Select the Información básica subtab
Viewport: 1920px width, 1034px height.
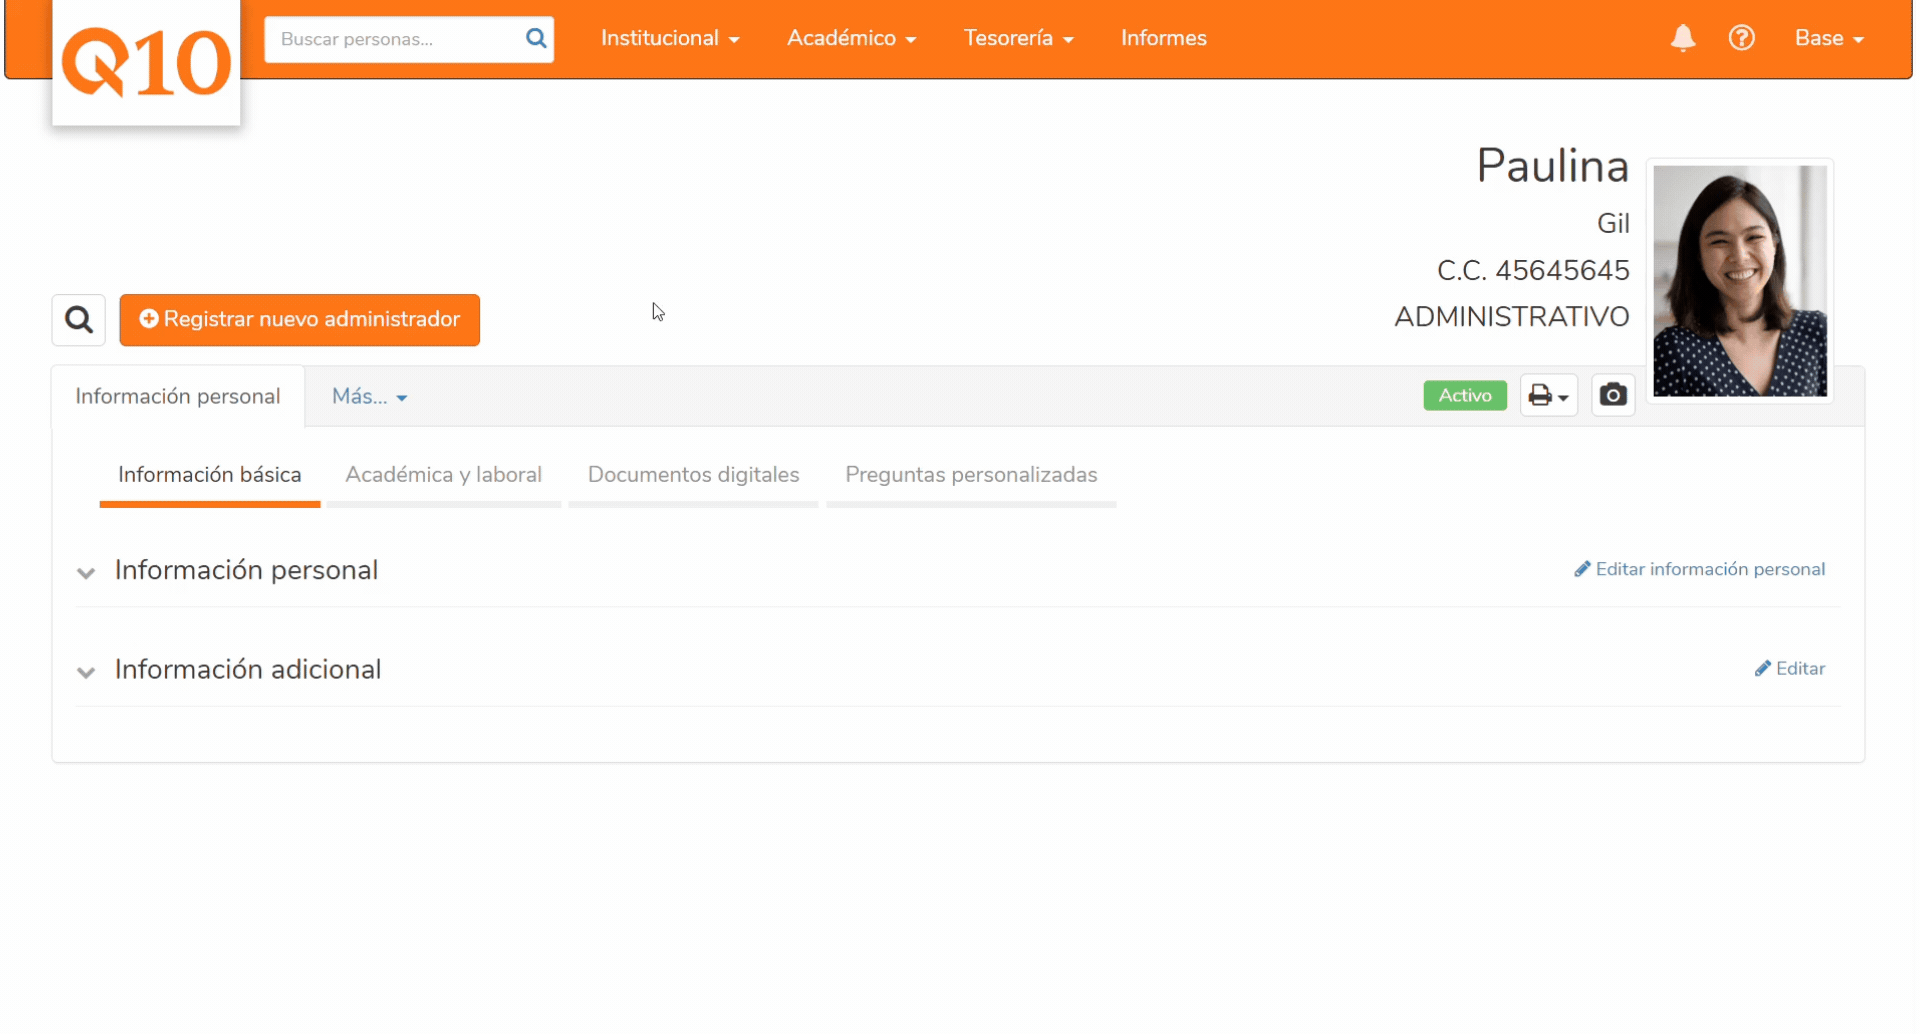210,475
